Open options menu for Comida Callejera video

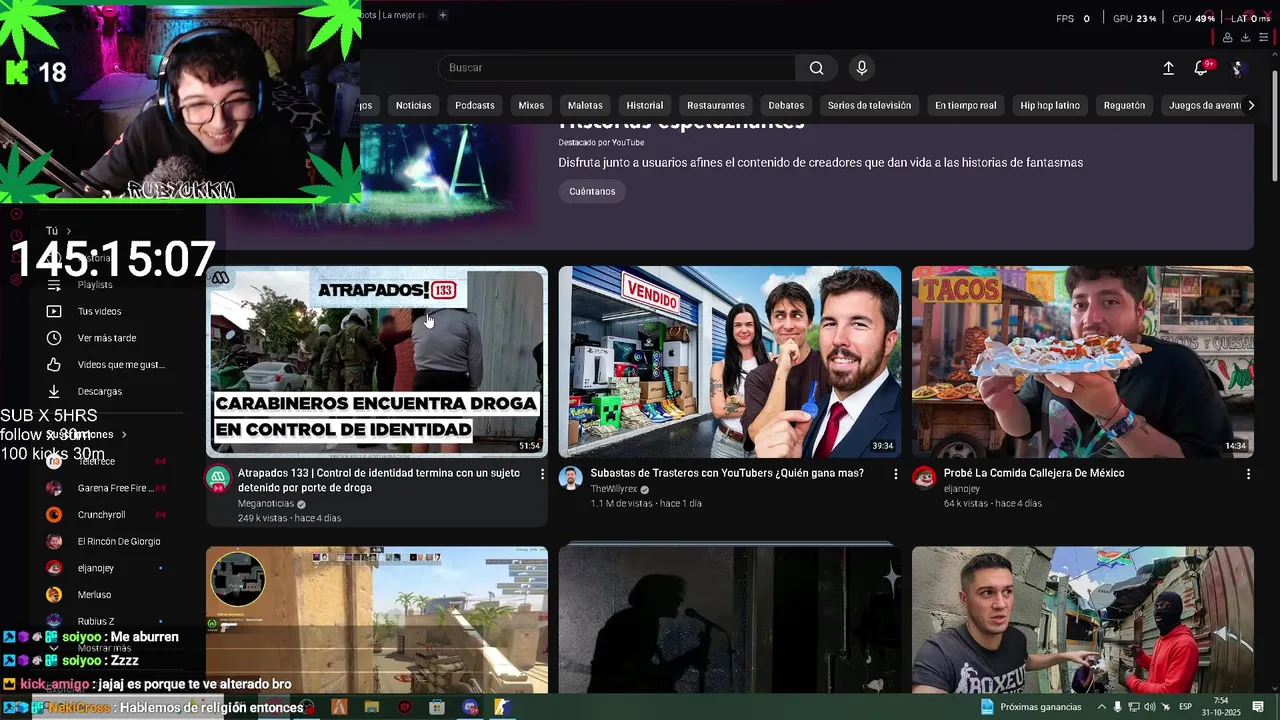pyautogui.click(x=1248, y=474)
